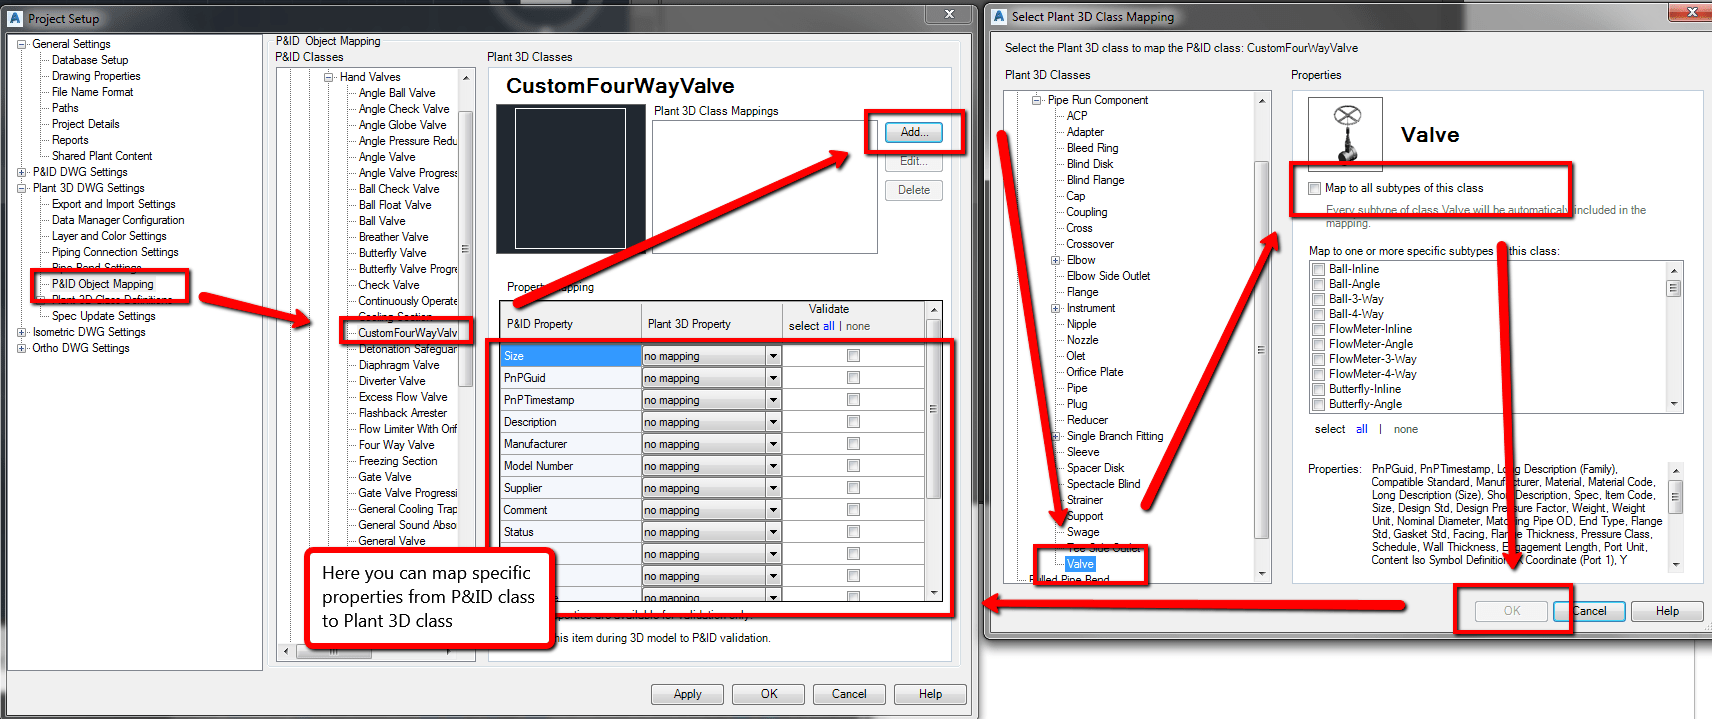Select Spec Update Settings tree item

point(104,316)
